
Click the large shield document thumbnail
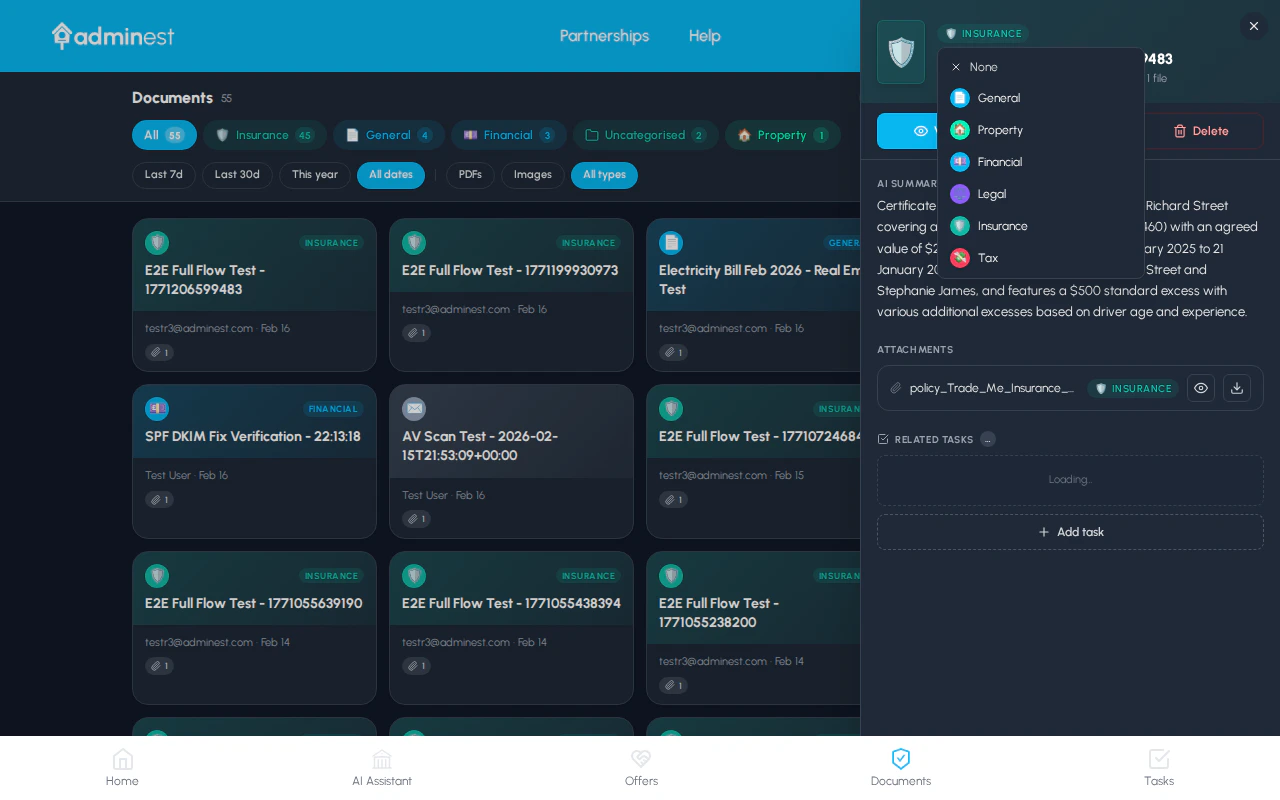click(901, 52)
